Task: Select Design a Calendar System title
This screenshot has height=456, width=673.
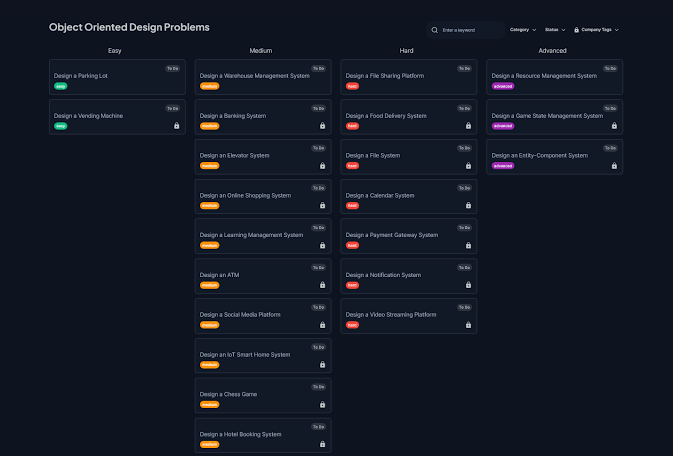Action: coord(380,195)
